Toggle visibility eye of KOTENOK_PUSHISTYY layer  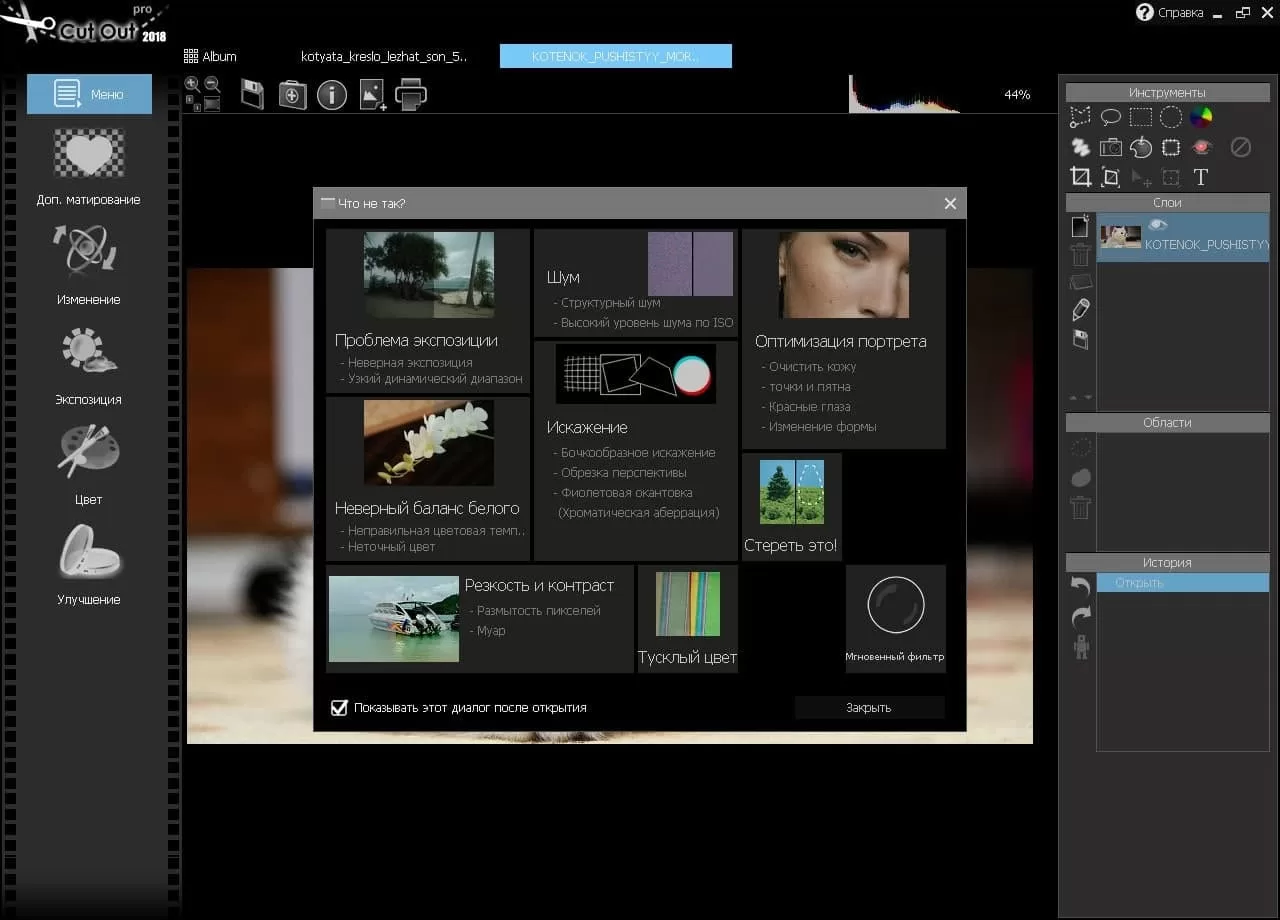point(1158,225)
